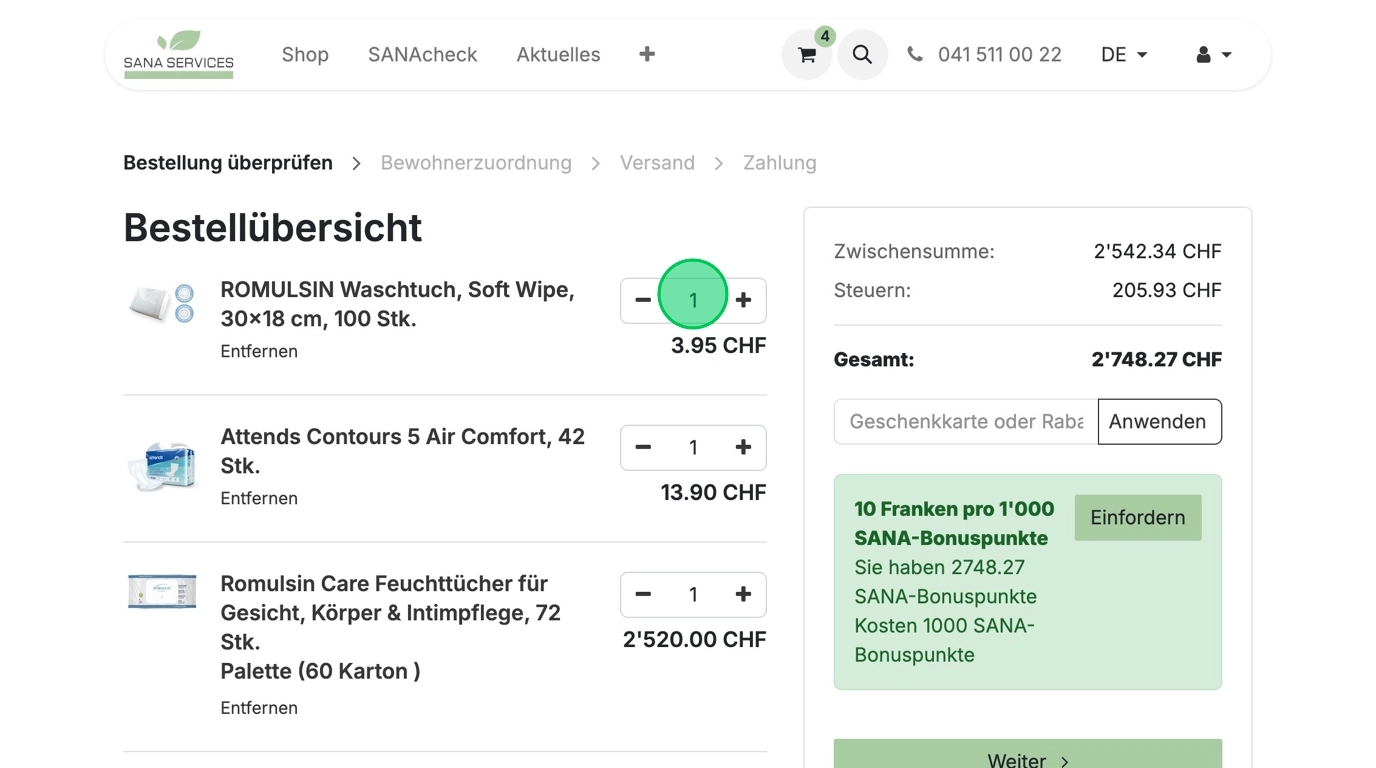Open Attends Contours 5 Air Comfort title

[x=402, y=451]
